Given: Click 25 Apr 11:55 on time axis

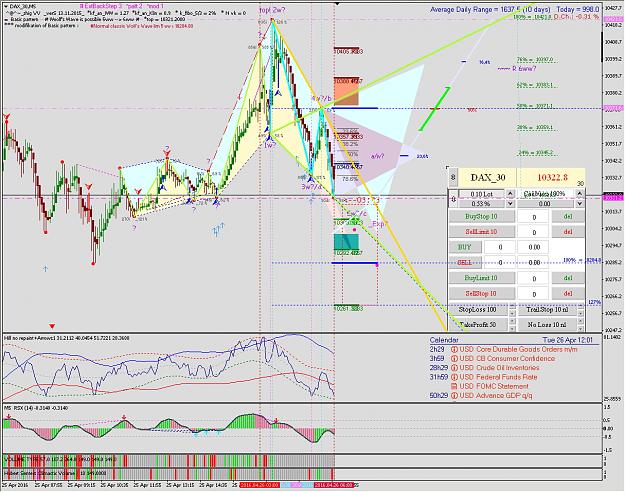Looking at the screenshot, I should point(146,485).
